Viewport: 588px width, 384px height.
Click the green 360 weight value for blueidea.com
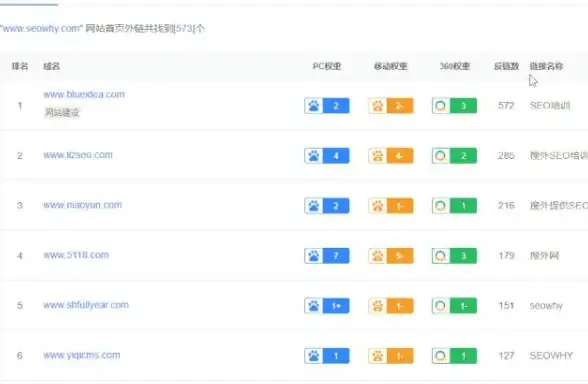(464, 106)
